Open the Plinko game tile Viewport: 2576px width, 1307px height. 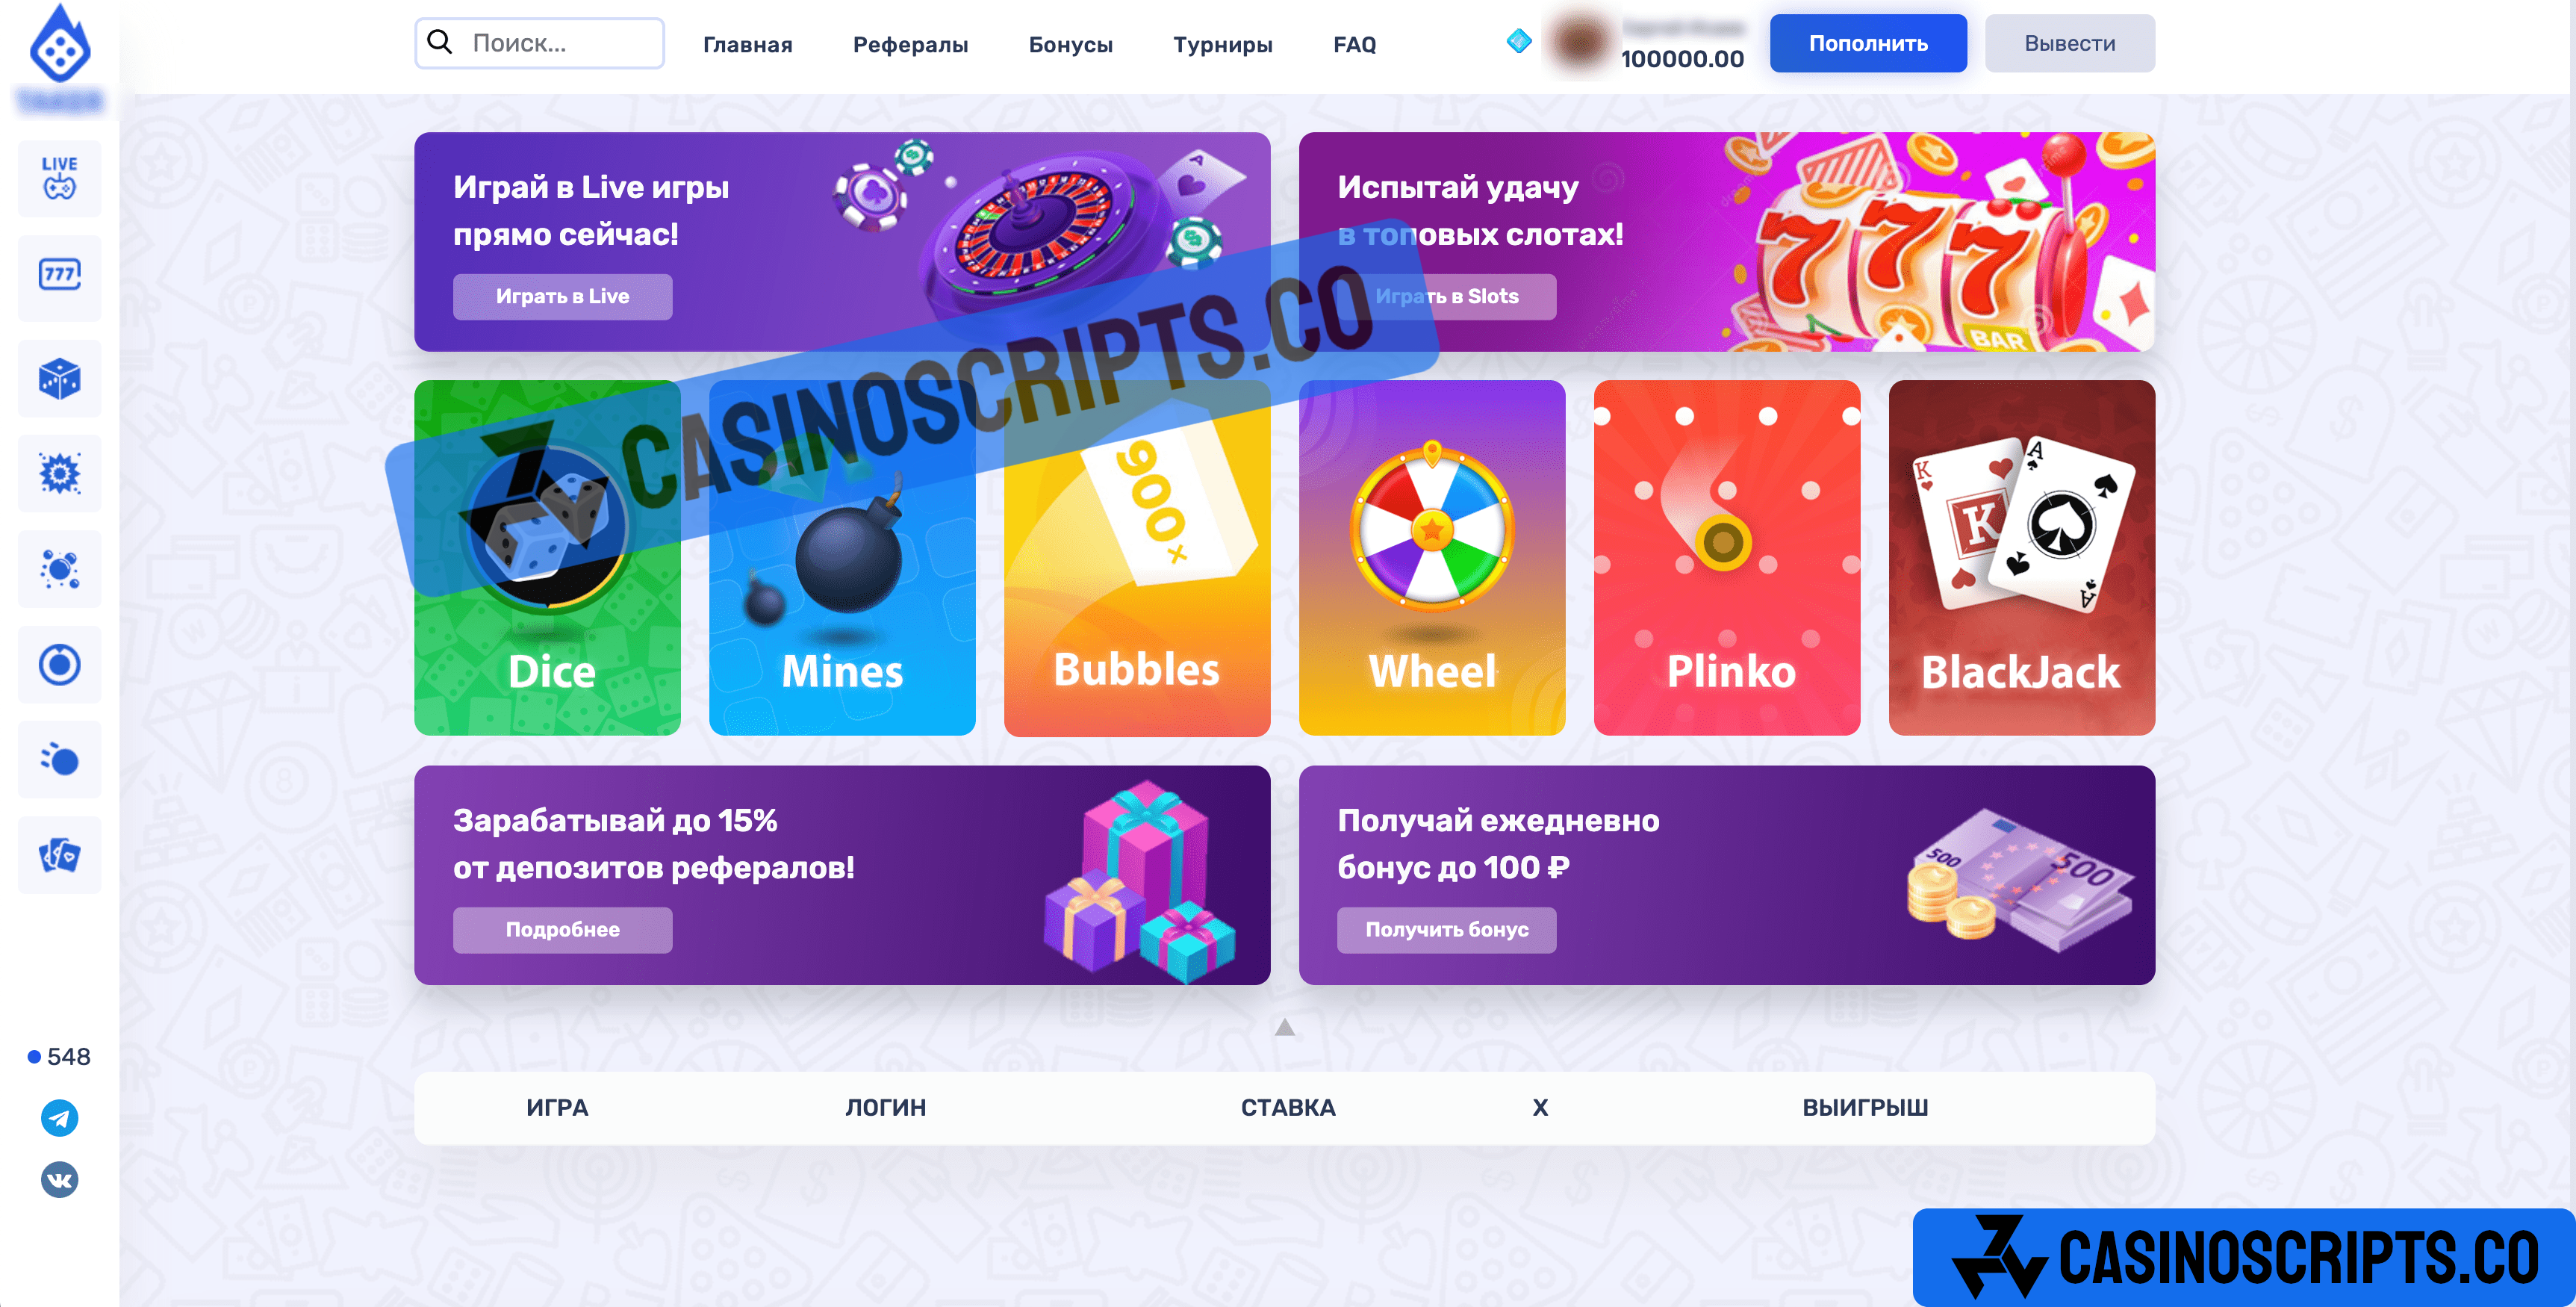click(x=1727, y=558)
